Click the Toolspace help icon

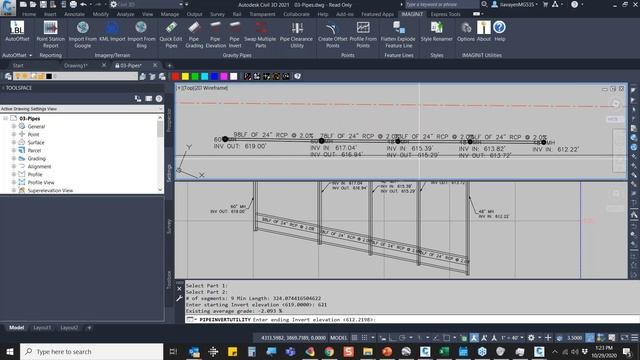159,98
